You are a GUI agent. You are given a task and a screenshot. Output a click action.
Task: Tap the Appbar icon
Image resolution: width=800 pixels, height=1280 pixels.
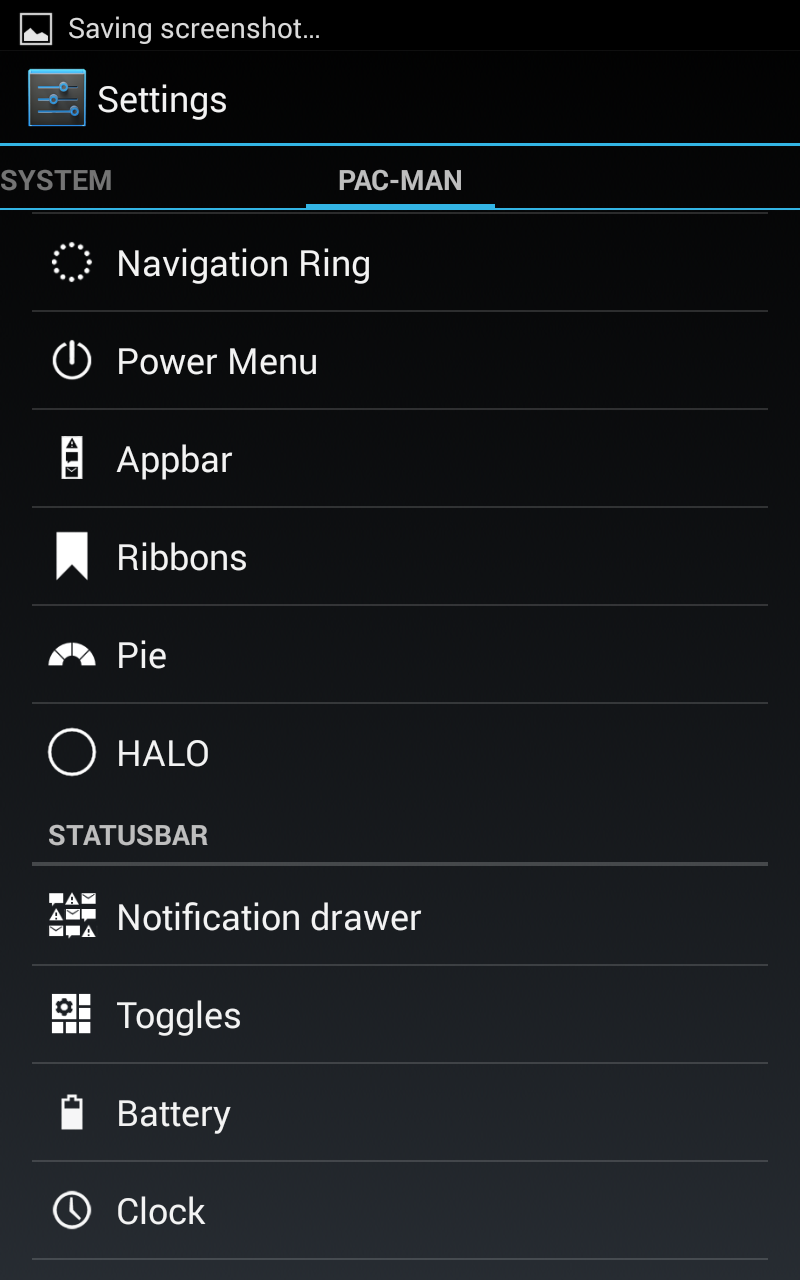(x=72, y=459)
